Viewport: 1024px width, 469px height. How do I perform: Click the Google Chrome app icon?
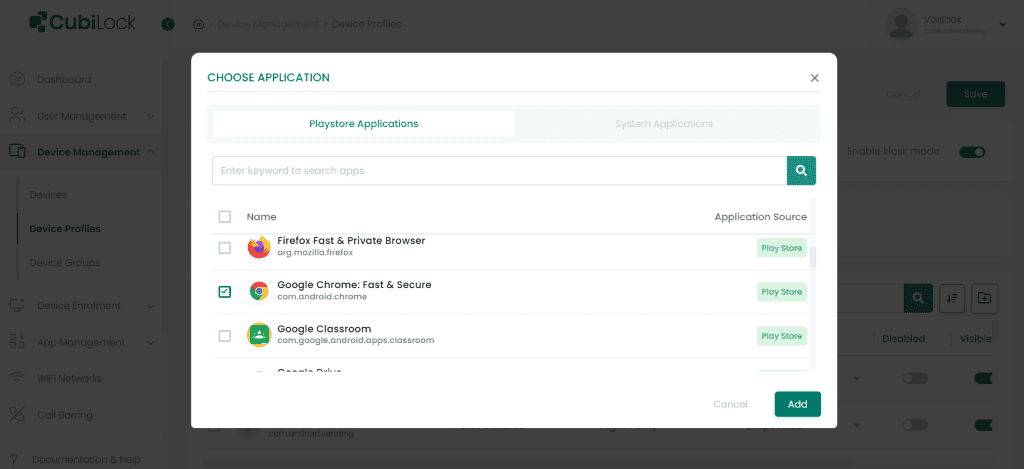click(x=259, y=291)
